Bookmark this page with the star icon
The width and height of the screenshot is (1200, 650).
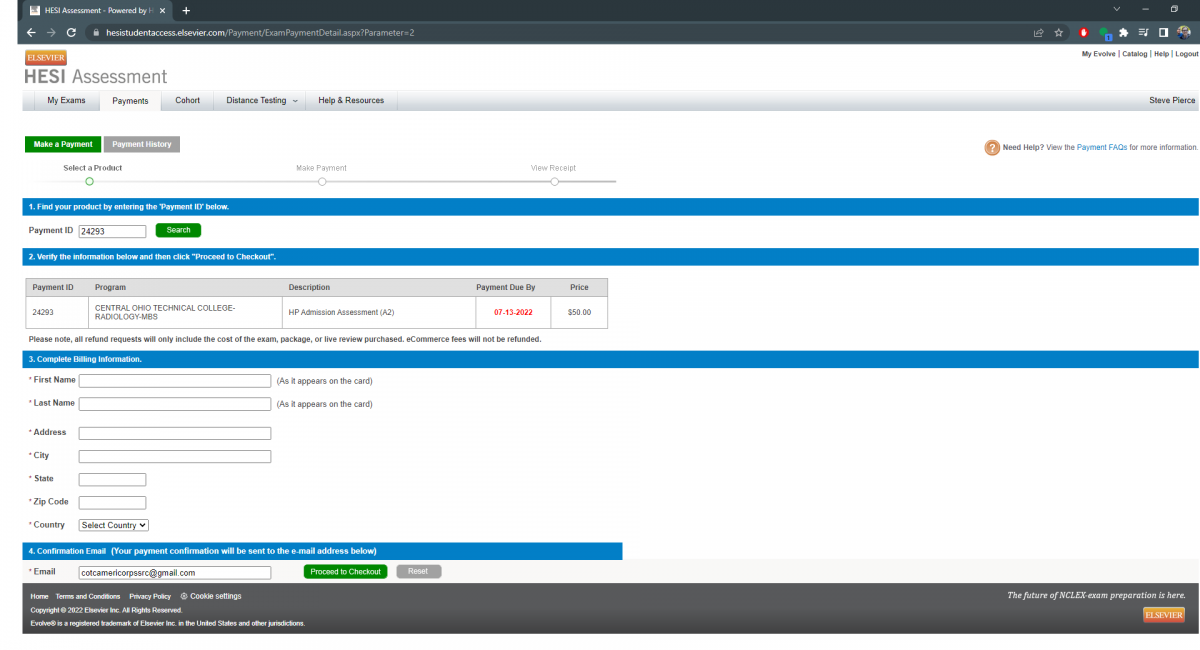(1058, 32)
